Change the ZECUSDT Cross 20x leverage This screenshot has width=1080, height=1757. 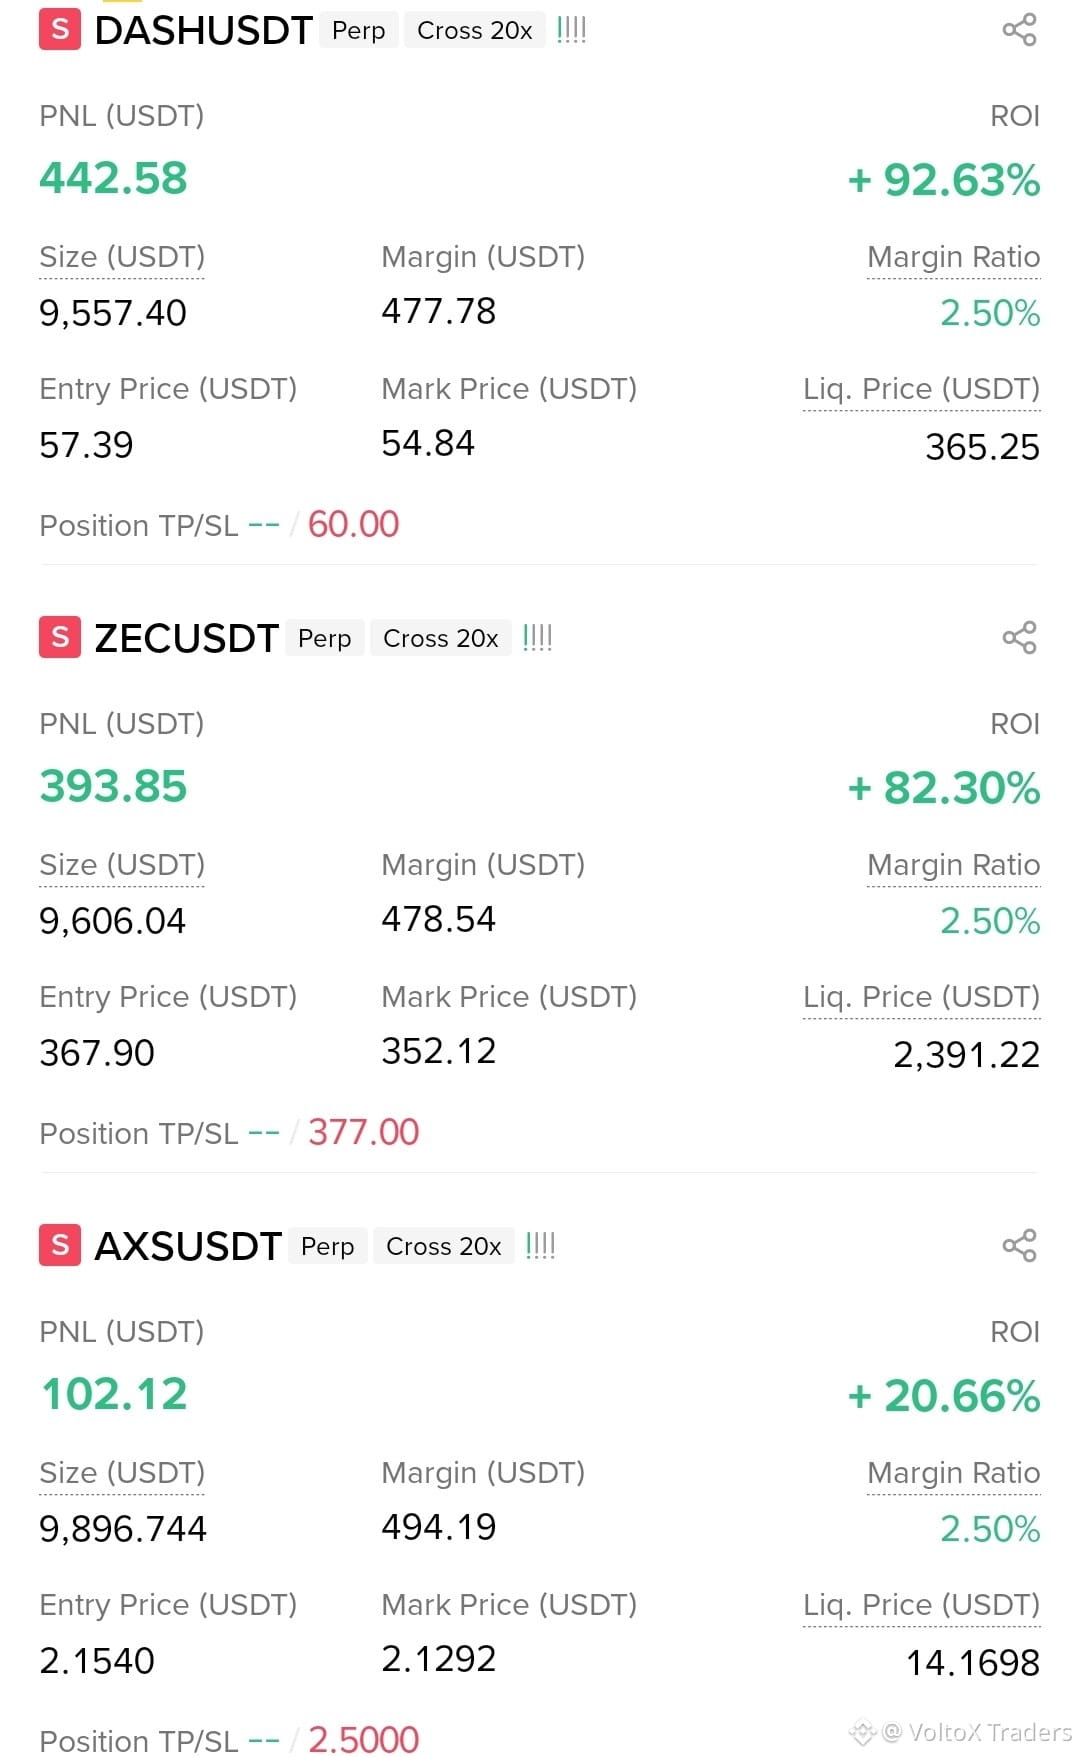pyautogui.click(x=441, y=639)
